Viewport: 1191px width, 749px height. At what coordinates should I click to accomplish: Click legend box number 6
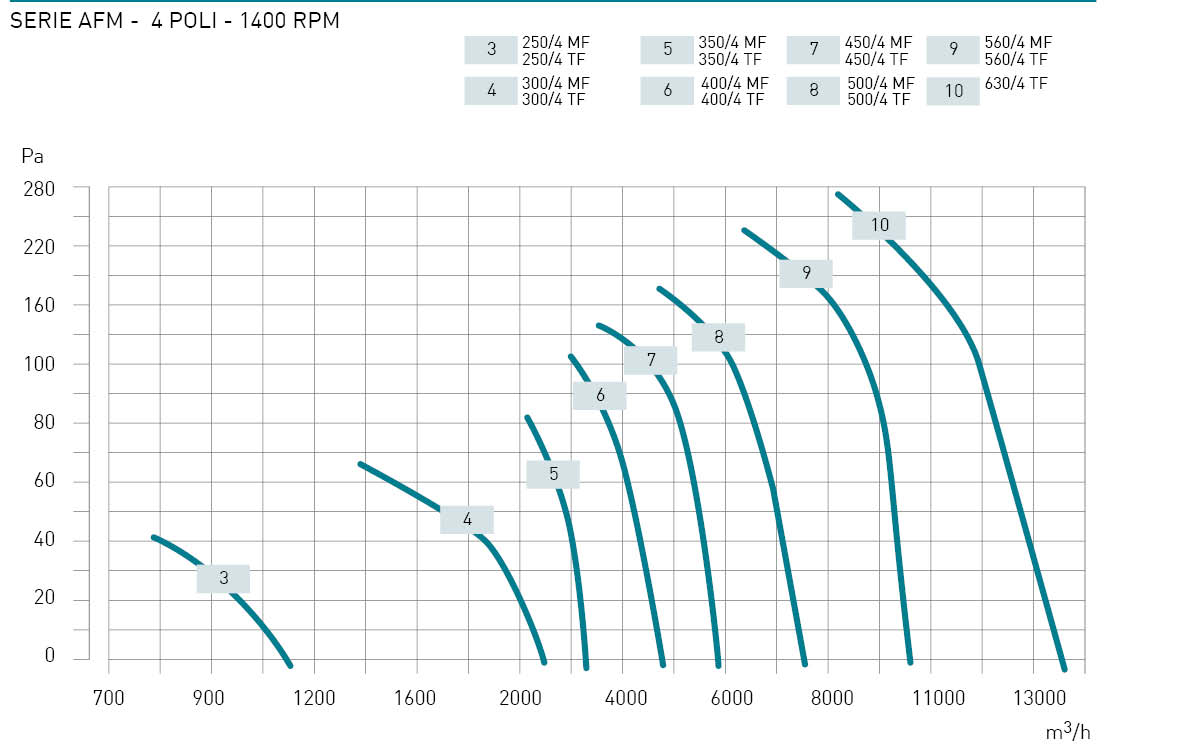point(667,91)
